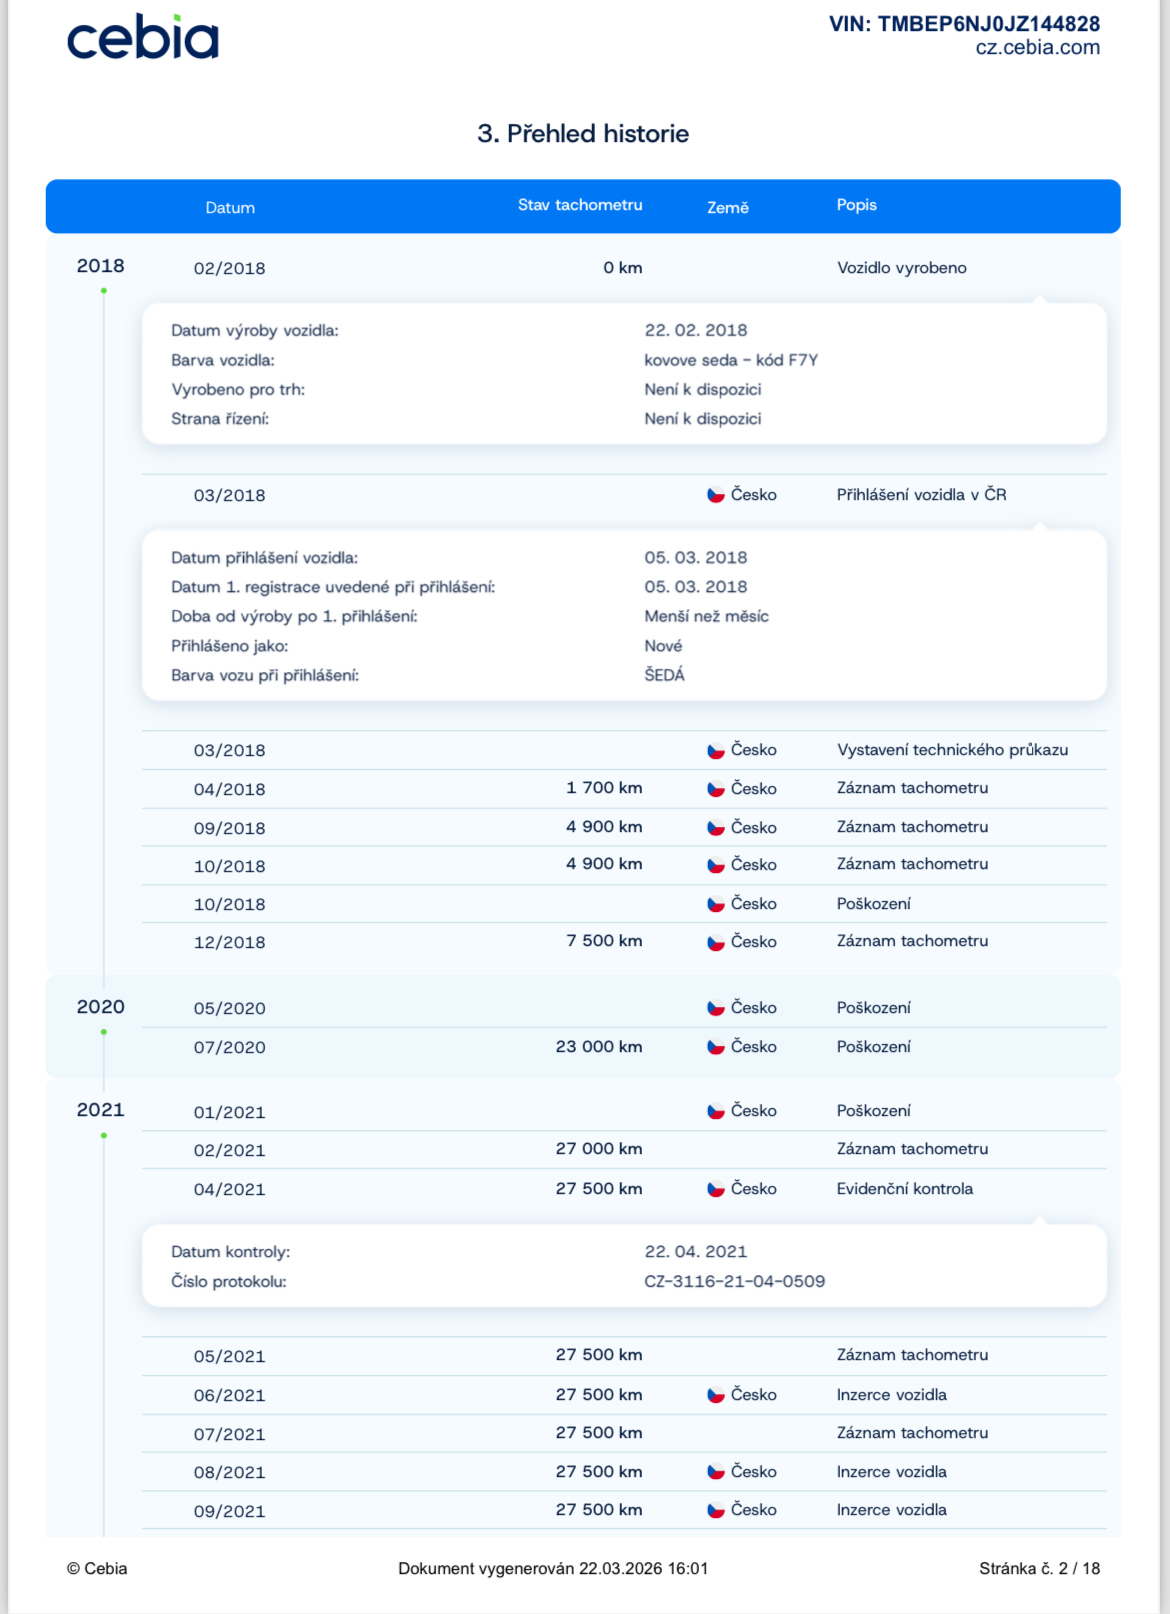Select the green 2021 timeline dot

(104, 1136)
